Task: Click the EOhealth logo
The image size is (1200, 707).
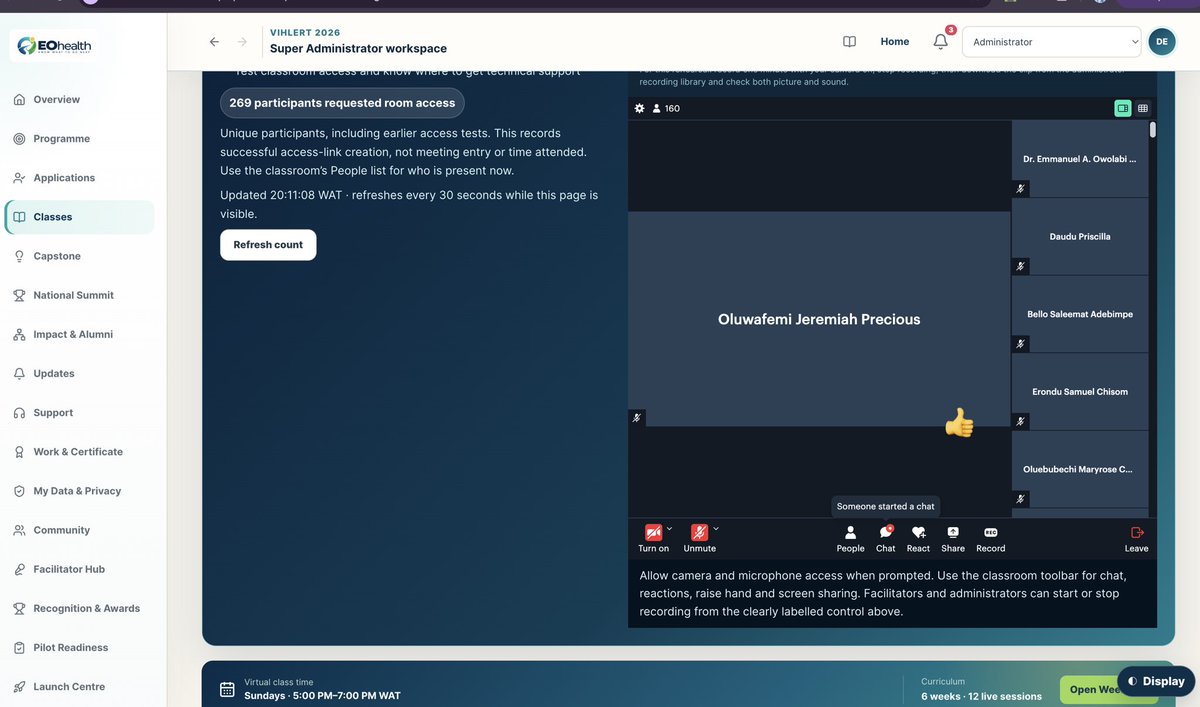Action: [54, 45]
